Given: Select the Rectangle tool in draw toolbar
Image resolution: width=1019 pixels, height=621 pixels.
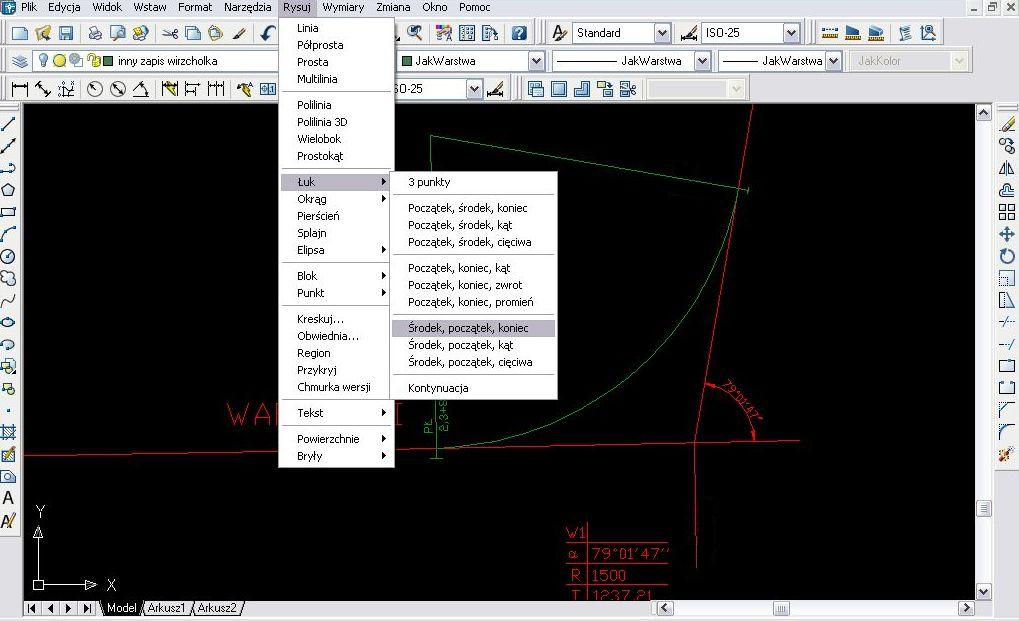Looking at the screenshot, I should pyautogui.click(x=8, y=212).
